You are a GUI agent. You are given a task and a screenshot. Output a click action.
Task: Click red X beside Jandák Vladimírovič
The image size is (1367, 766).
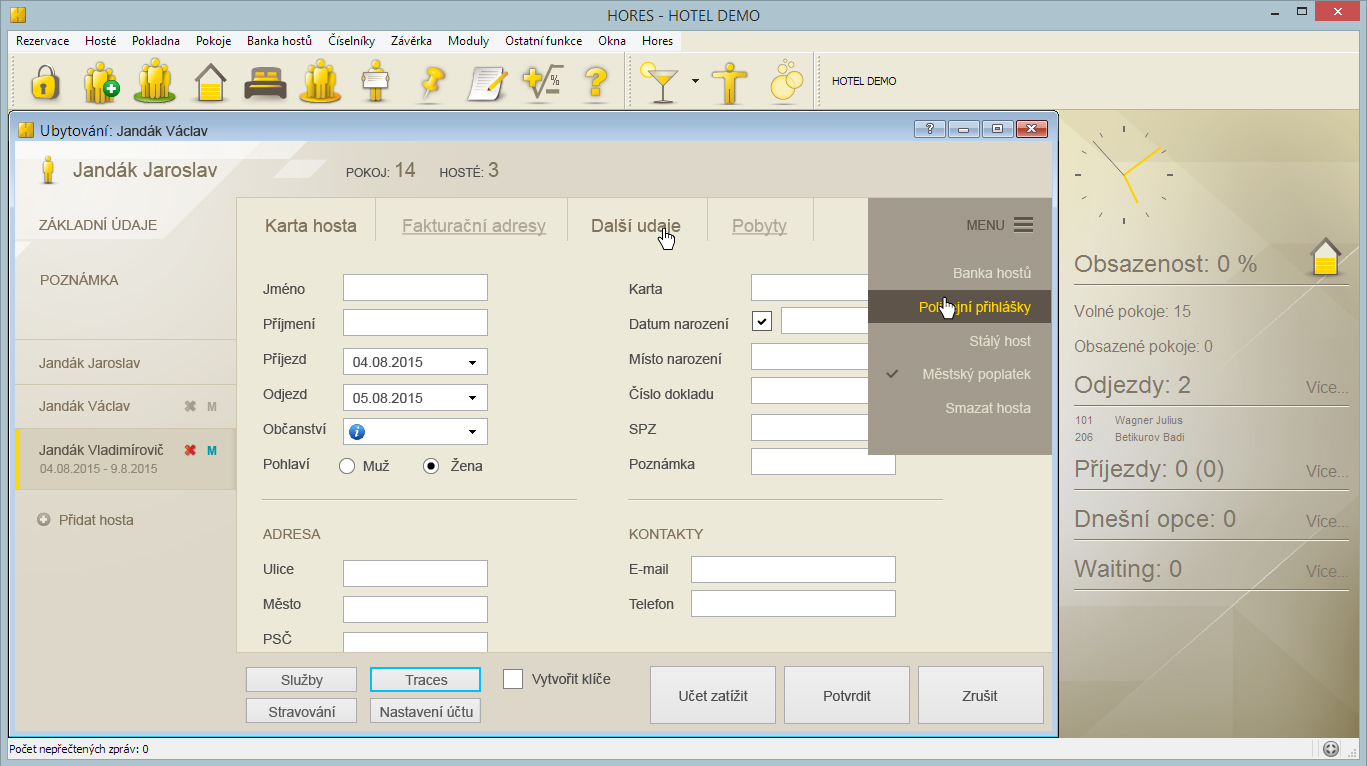pyautogui.click(x=190, y=450)
